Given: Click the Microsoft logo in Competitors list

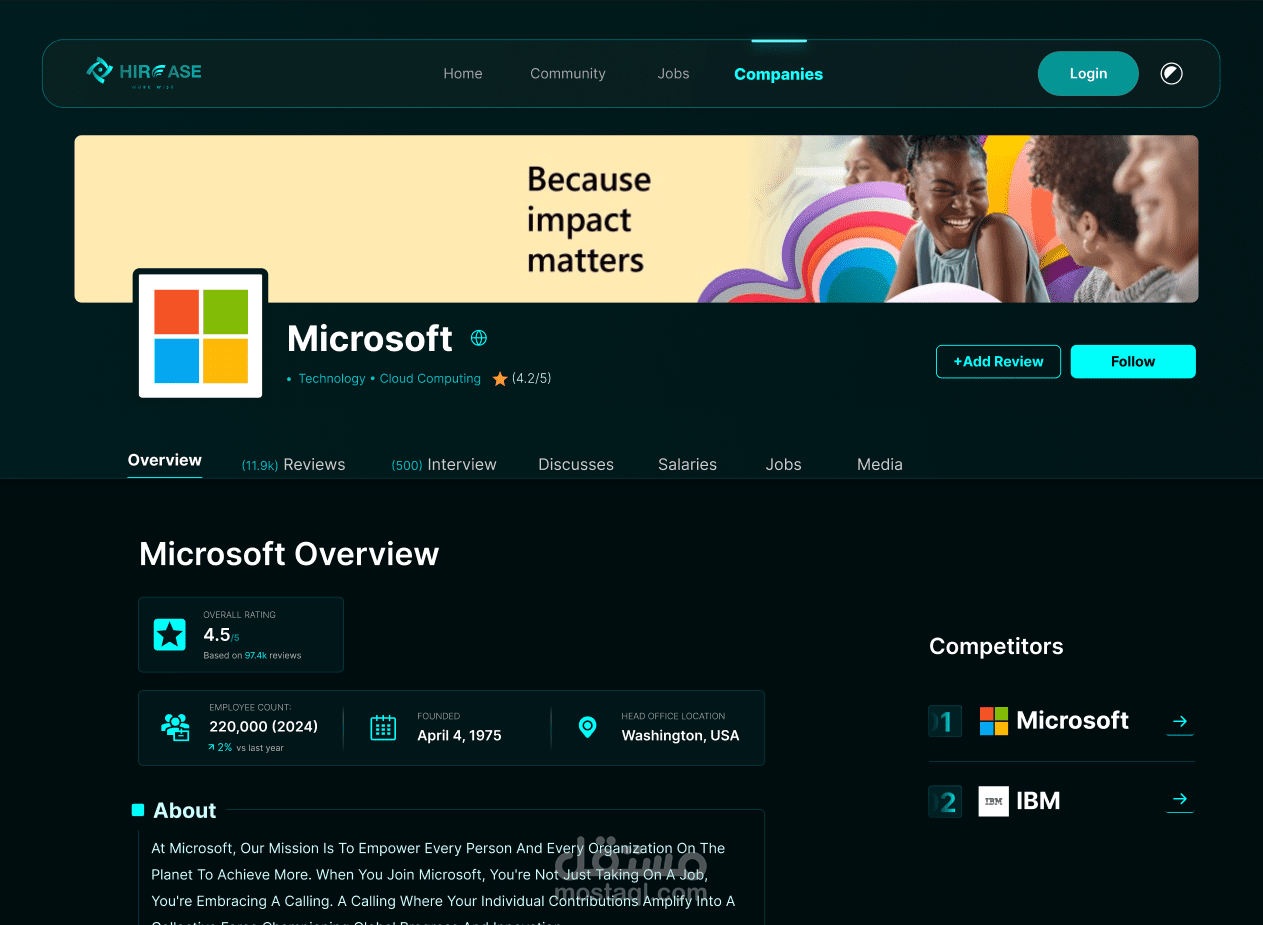Looking at the screenshot, I should [994, 721].
